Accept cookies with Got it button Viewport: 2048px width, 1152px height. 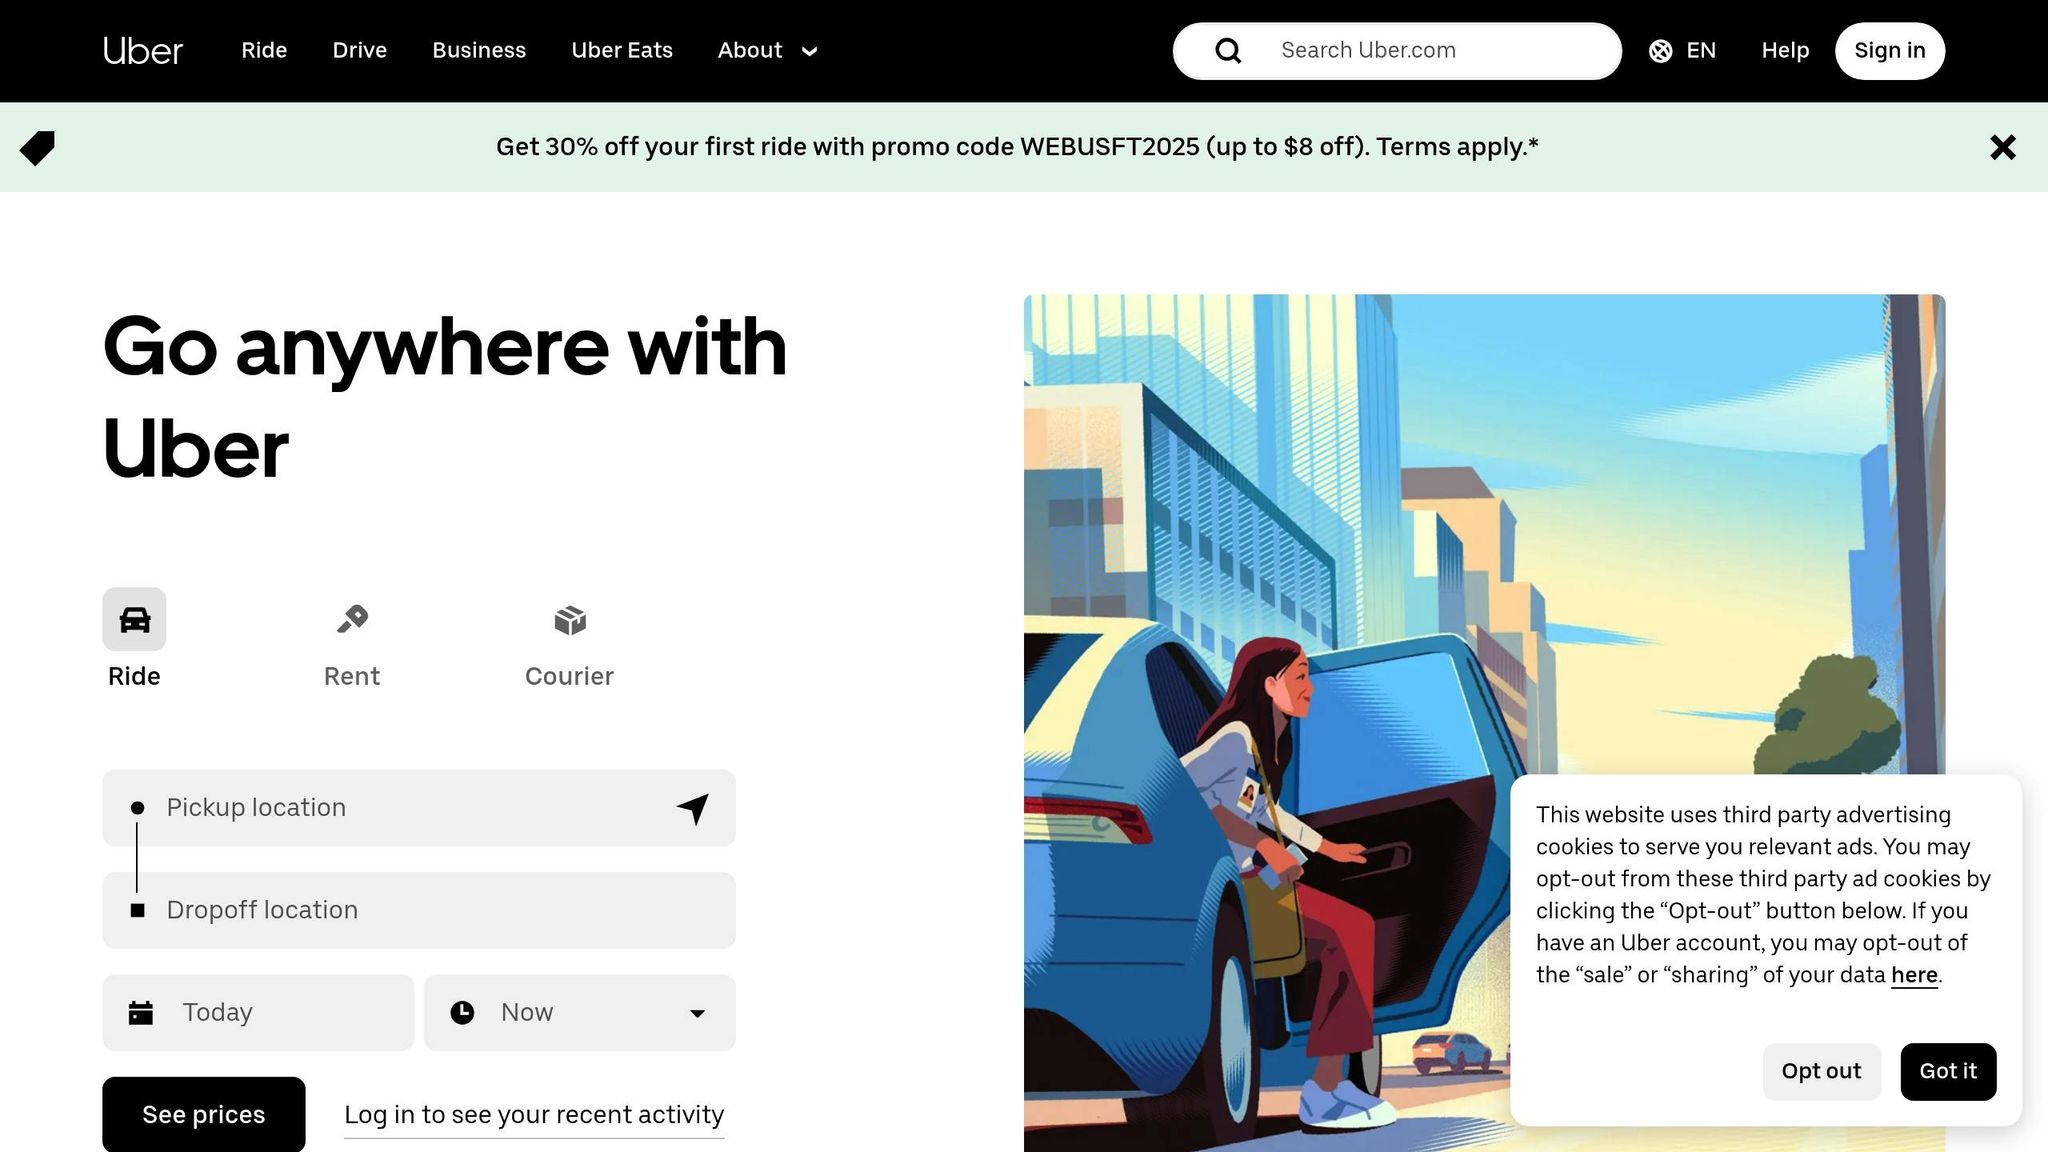coord(1948,1072)
